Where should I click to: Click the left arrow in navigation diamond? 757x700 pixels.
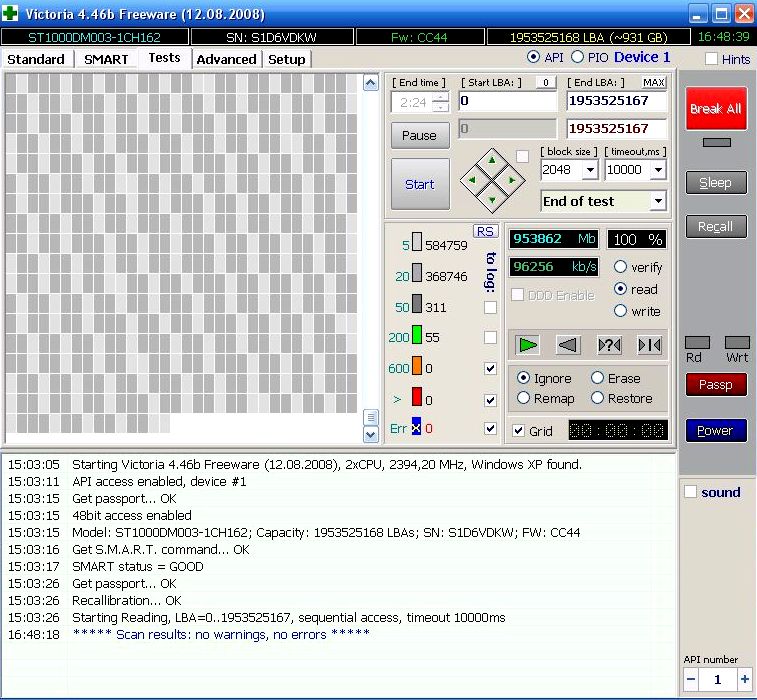pos(472,180)
